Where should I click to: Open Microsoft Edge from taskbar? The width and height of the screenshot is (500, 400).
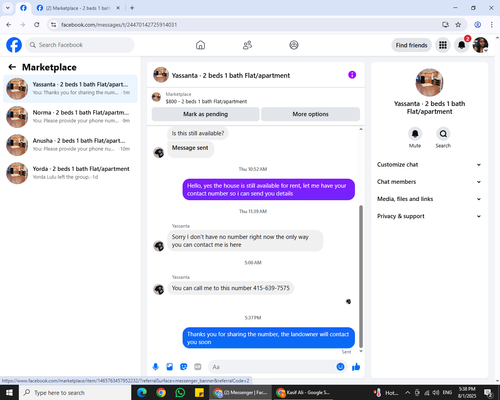(x=142, y=392)
